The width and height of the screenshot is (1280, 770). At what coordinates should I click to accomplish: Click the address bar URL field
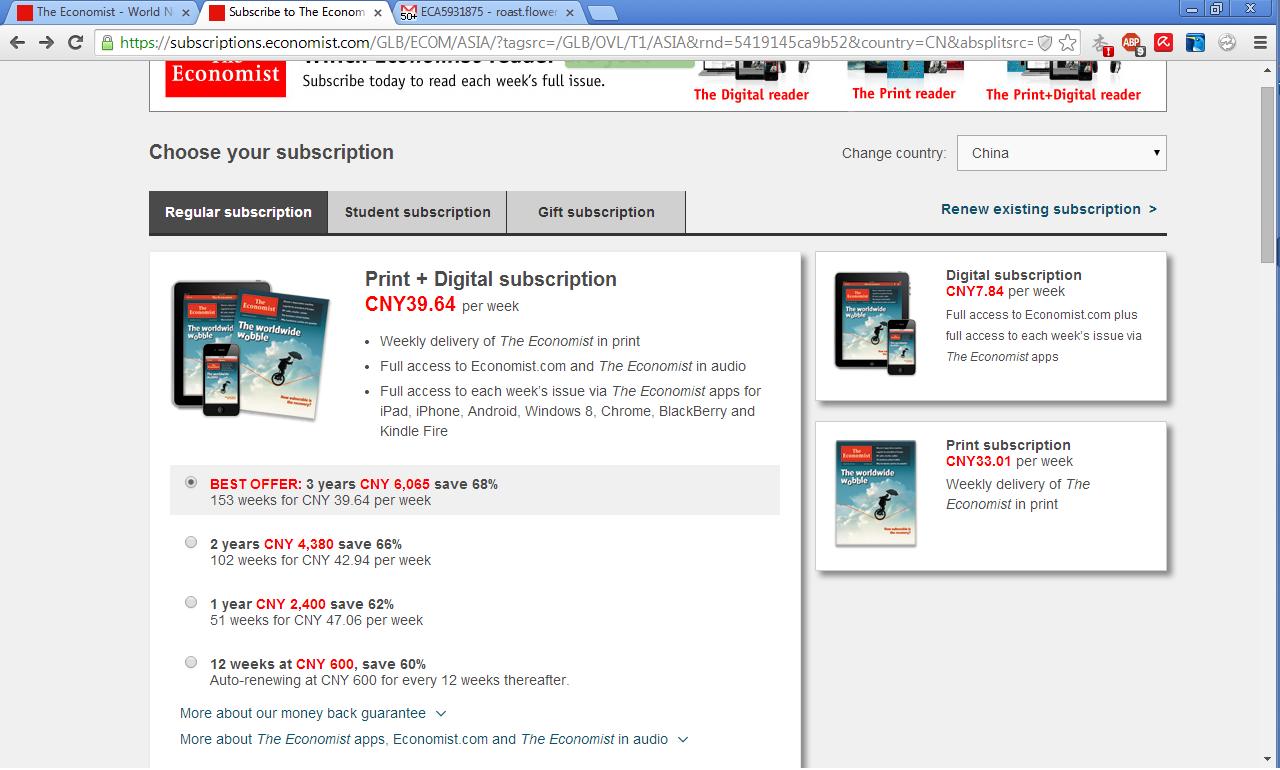tap(575, 42)
